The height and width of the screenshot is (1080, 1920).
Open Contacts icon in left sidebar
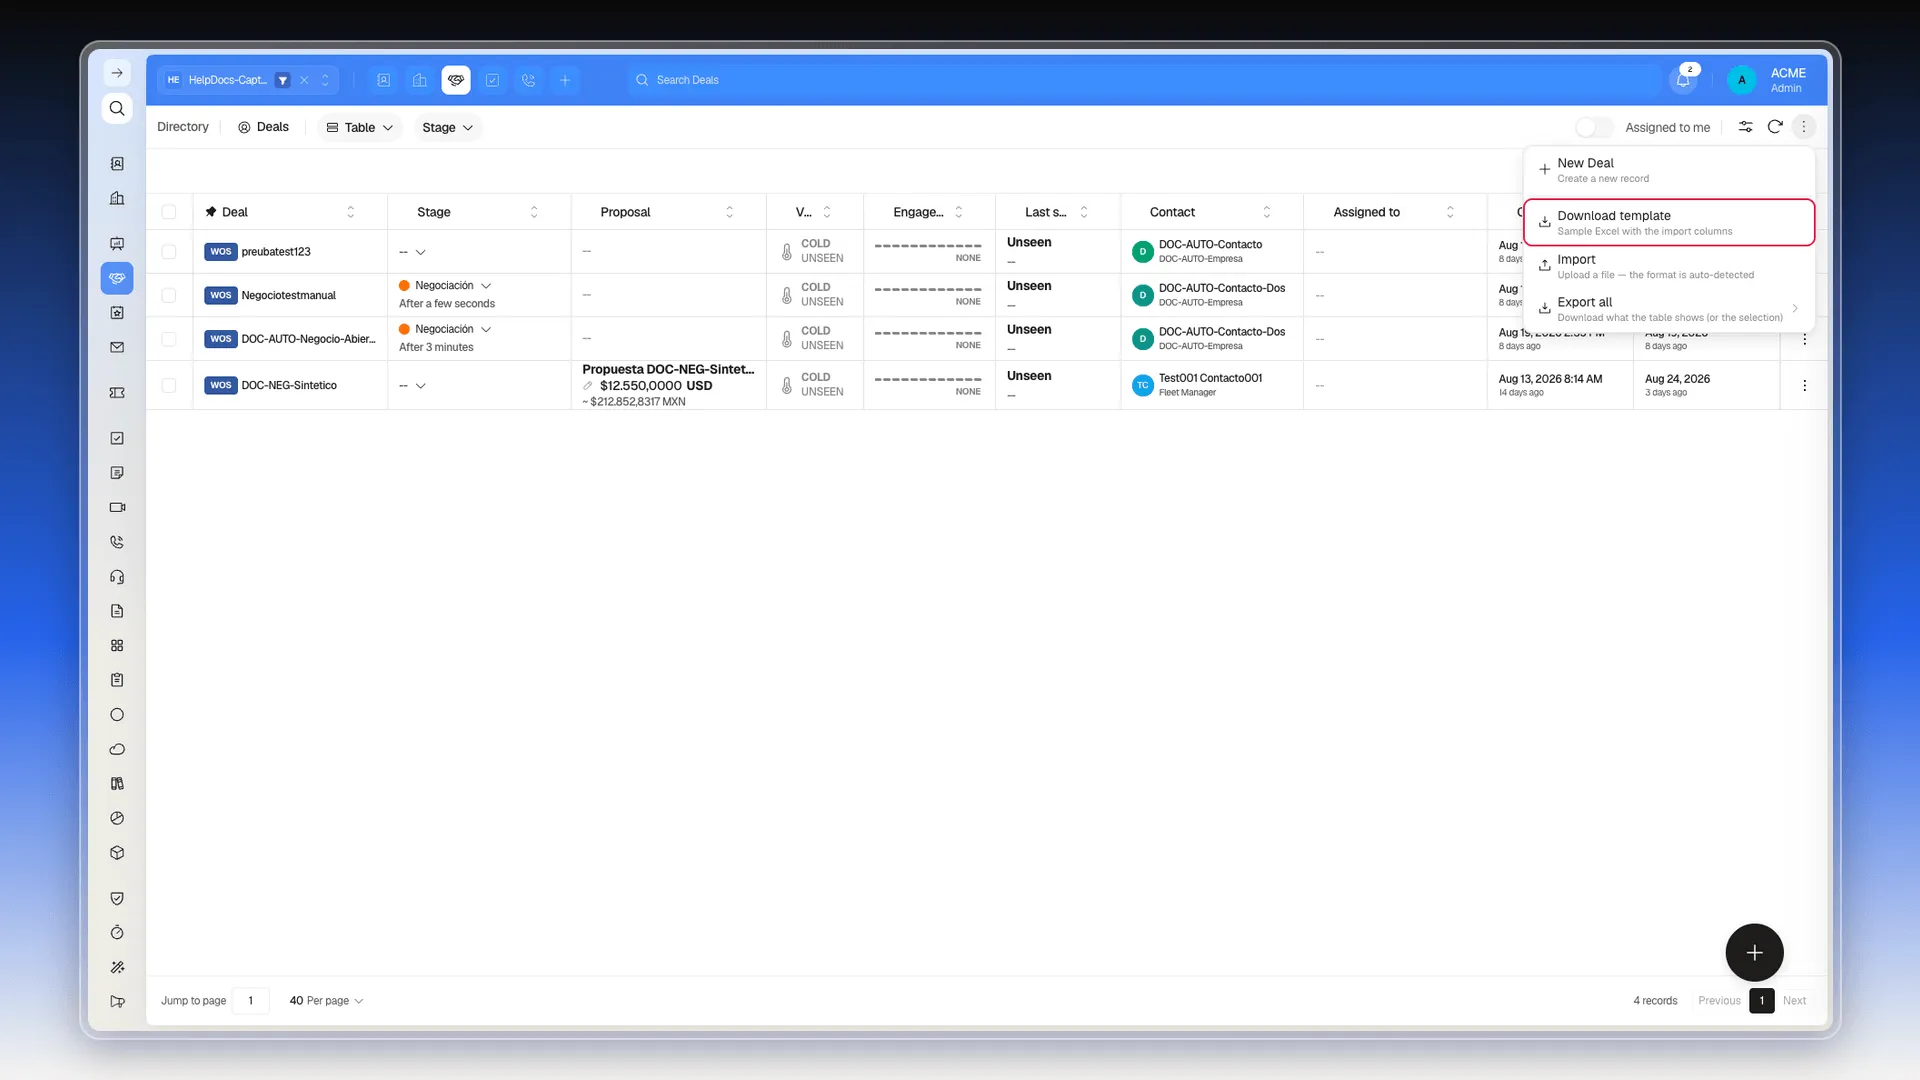click(117, 164)
